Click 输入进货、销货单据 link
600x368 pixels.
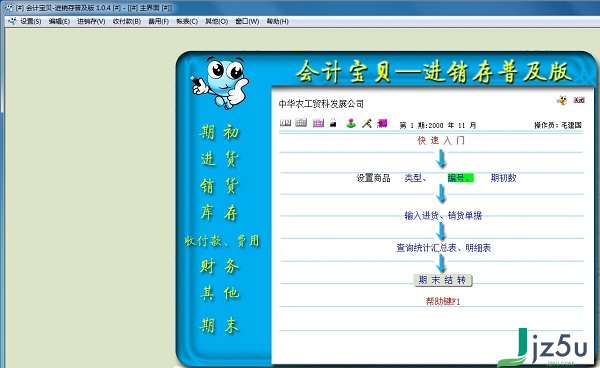[443, 216]
